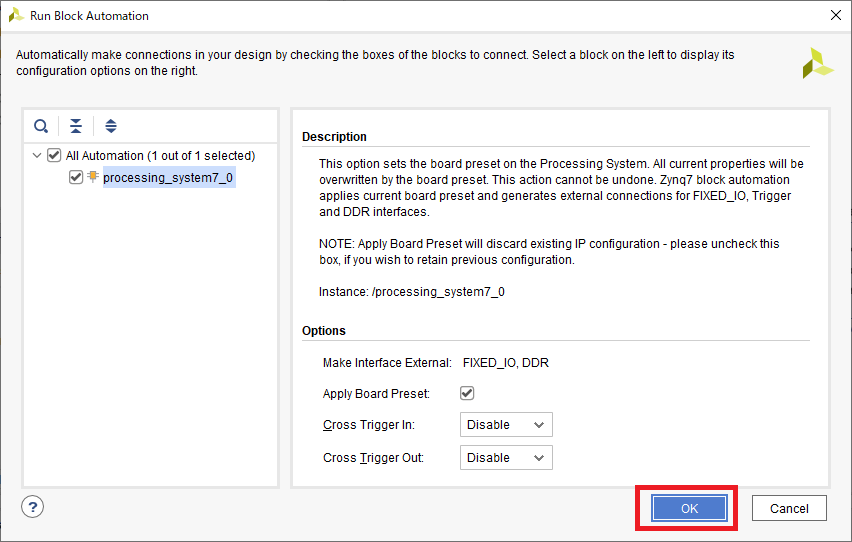Close the Run Block Automation dialog

click(835, 16)
